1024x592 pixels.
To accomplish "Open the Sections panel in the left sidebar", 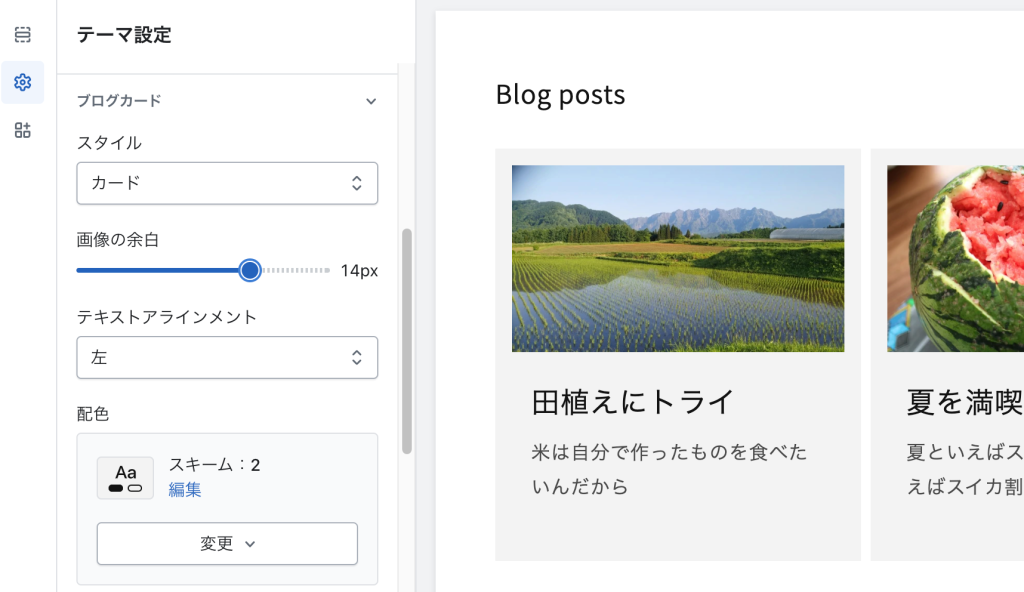I will 22,34.
